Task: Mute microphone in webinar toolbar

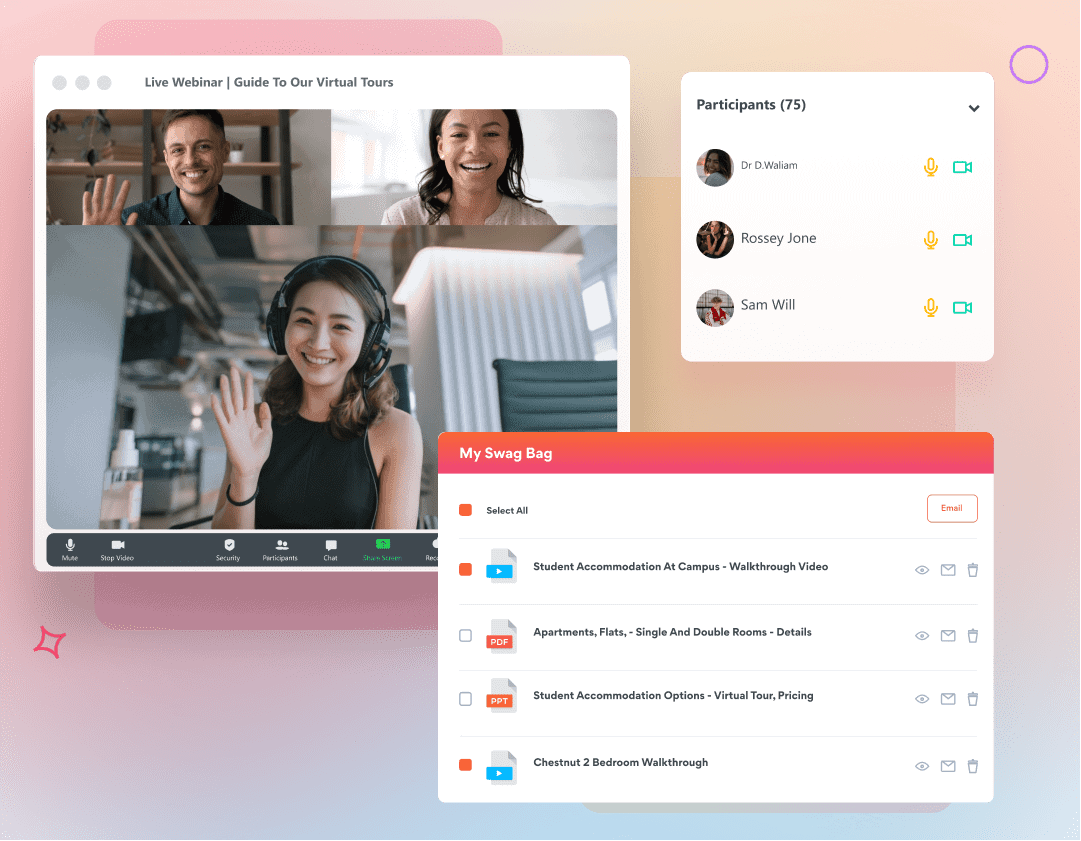Action: (70, 545)
